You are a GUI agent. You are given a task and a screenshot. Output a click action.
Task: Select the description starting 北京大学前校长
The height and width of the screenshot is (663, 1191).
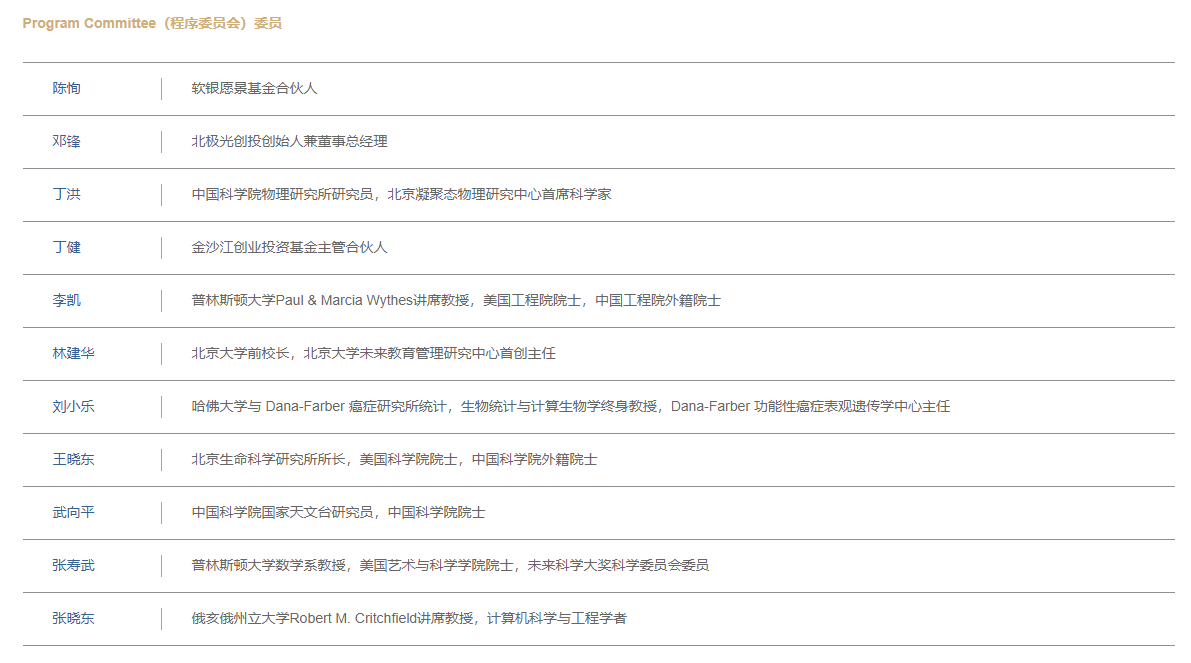373,353
